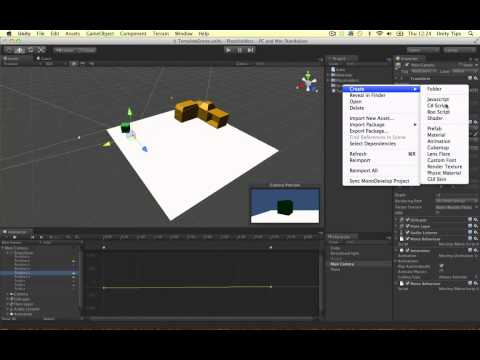Choose C# Script from Create submenu
The image size is (480, 360).
(x=437, y=105)
